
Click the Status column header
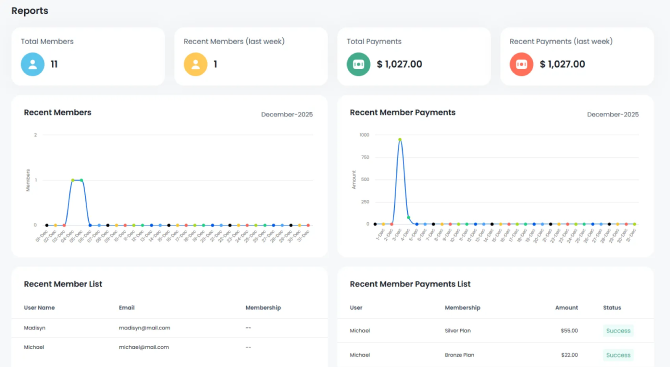coord(612,308)
